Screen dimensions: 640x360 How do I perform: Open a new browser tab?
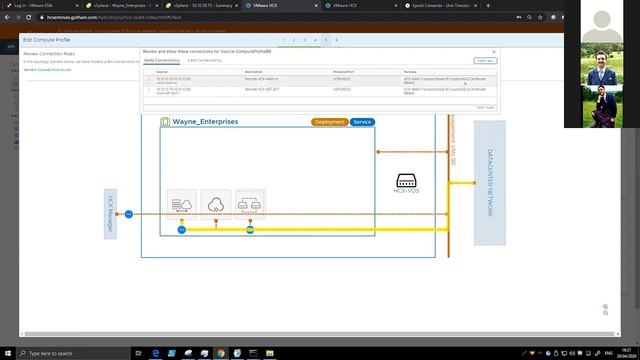click(x=488, y=6)
